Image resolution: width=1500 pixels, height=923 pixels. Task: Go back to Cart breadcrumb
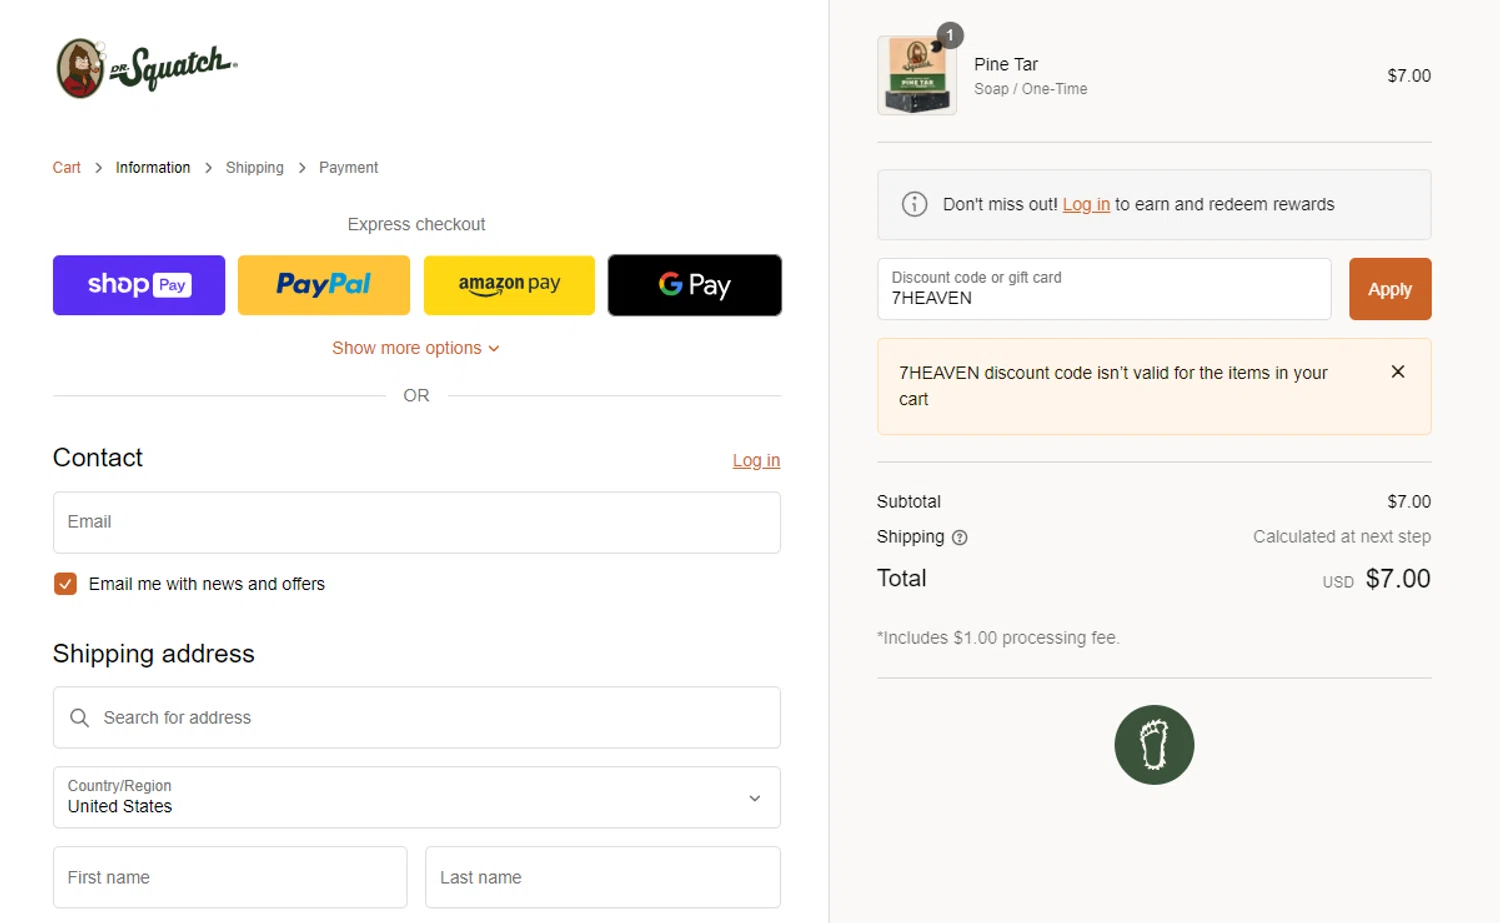67,168
